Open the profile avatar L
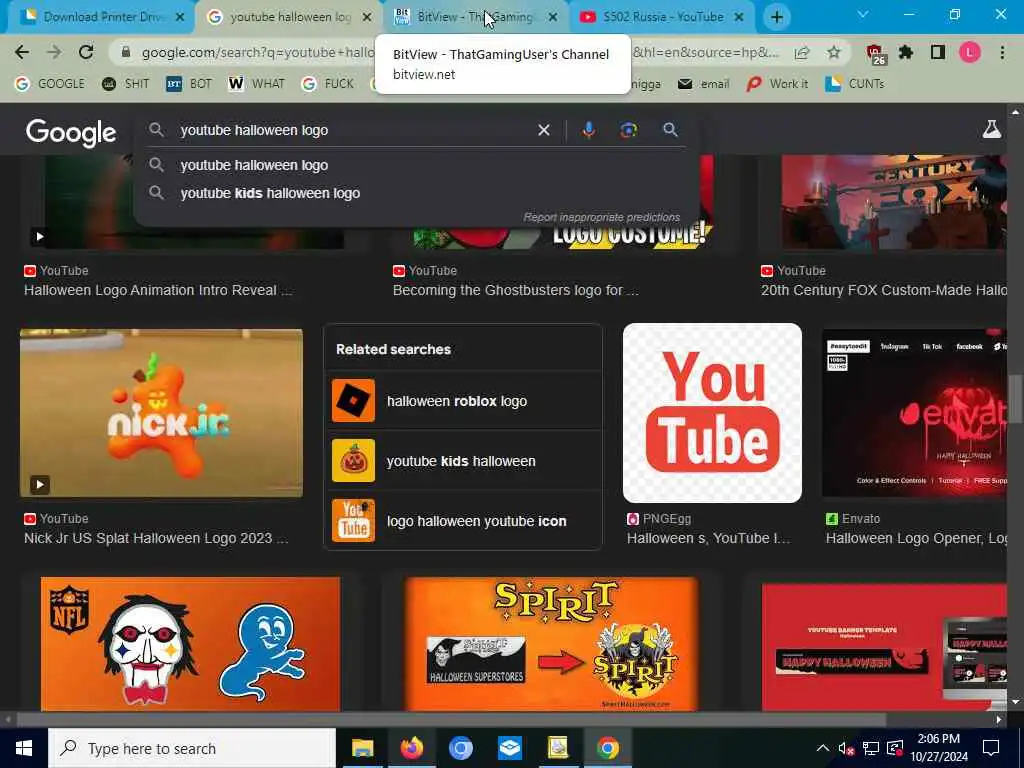Image resolution: width=1024 pixels, height=768 pixels. coord(970,52)
